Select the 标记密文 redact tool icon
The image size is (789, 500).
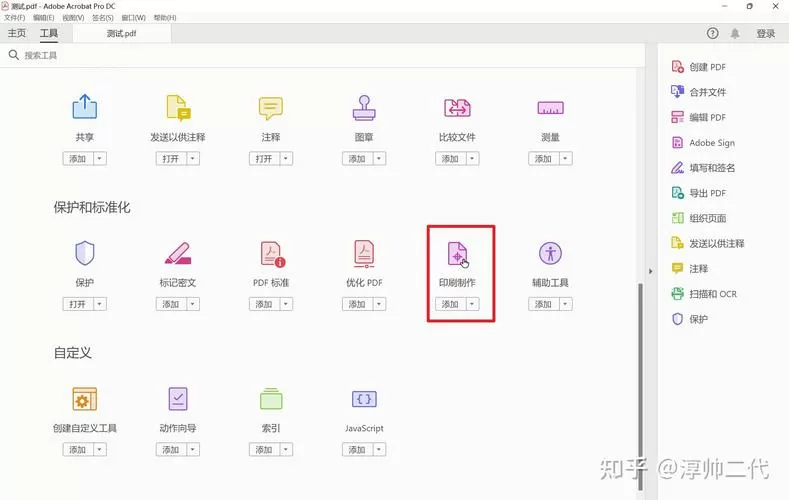click(178, 253)
